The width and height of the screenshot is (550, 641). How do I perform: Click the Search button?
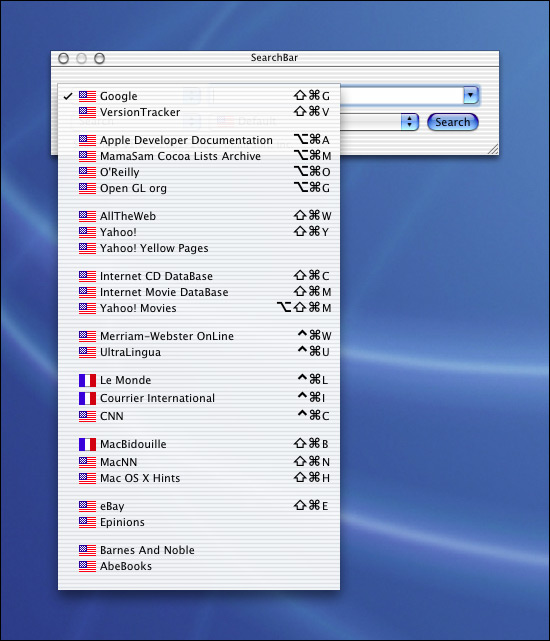[x=453, y=122]
